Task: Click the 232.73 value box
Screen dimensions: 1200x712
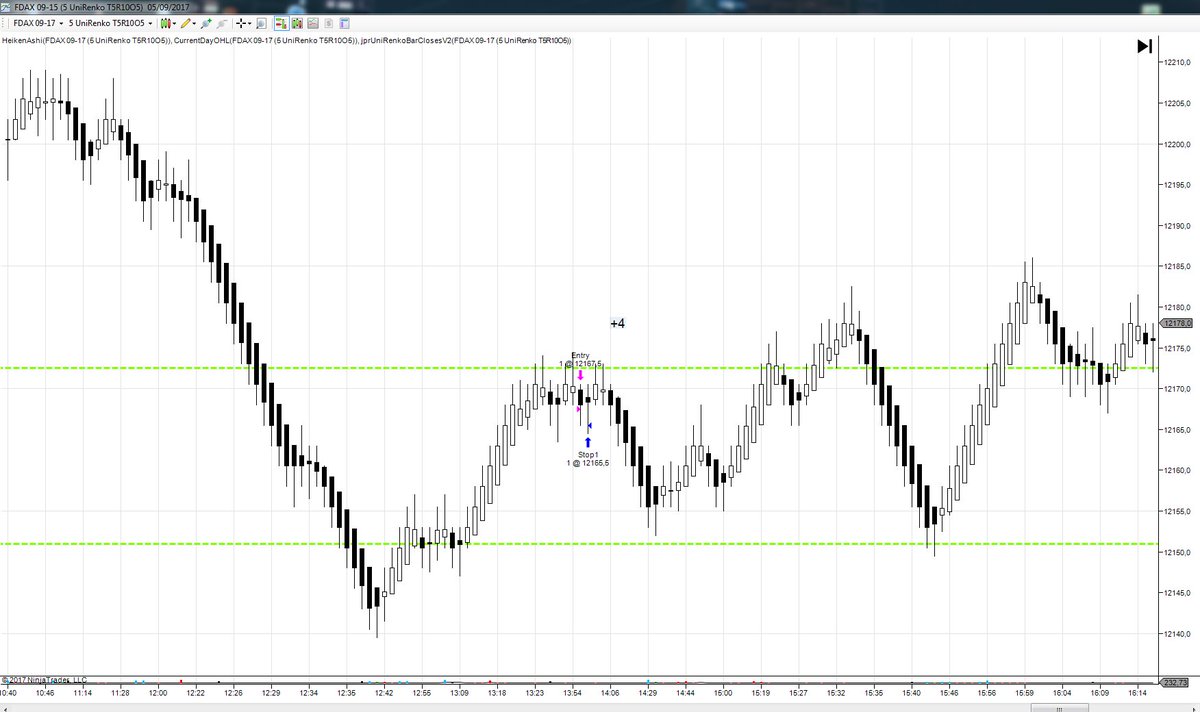Action: click(1174, 682)
